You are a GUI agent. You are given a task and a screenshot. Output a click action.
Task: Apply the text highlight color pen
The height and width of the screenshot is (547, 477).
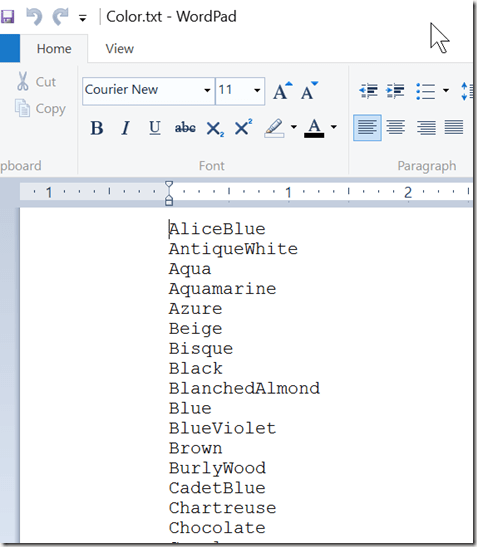click(274, 128)
